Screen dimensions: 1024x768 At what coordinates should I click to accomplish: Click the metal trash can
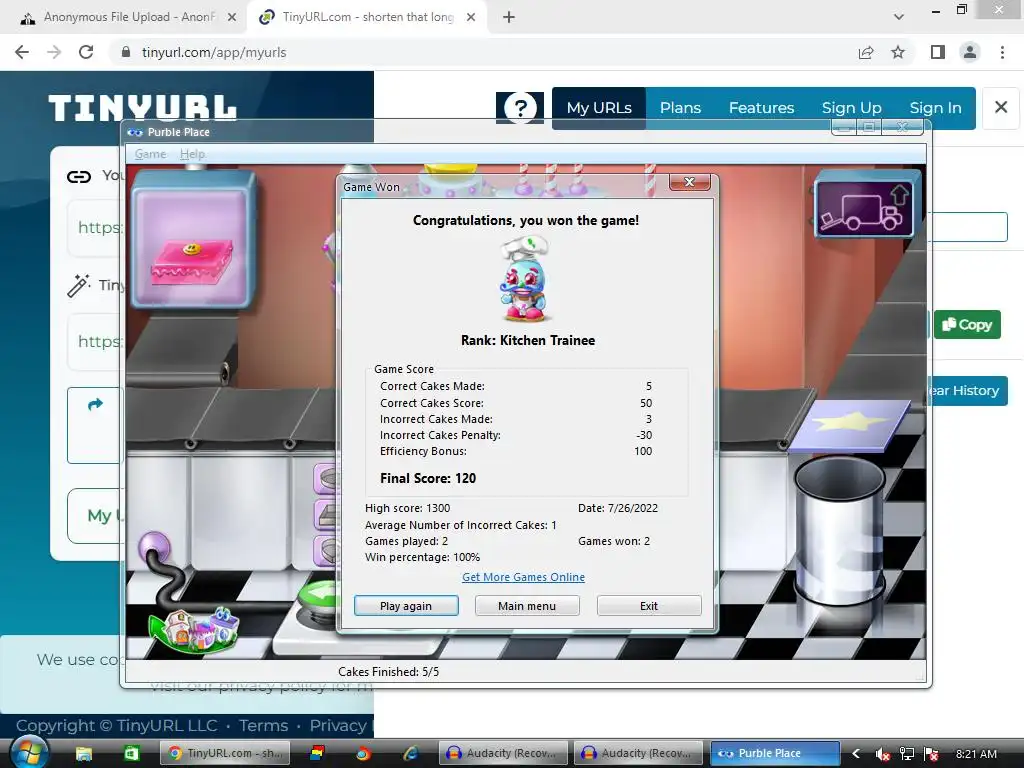pos(840,530)
